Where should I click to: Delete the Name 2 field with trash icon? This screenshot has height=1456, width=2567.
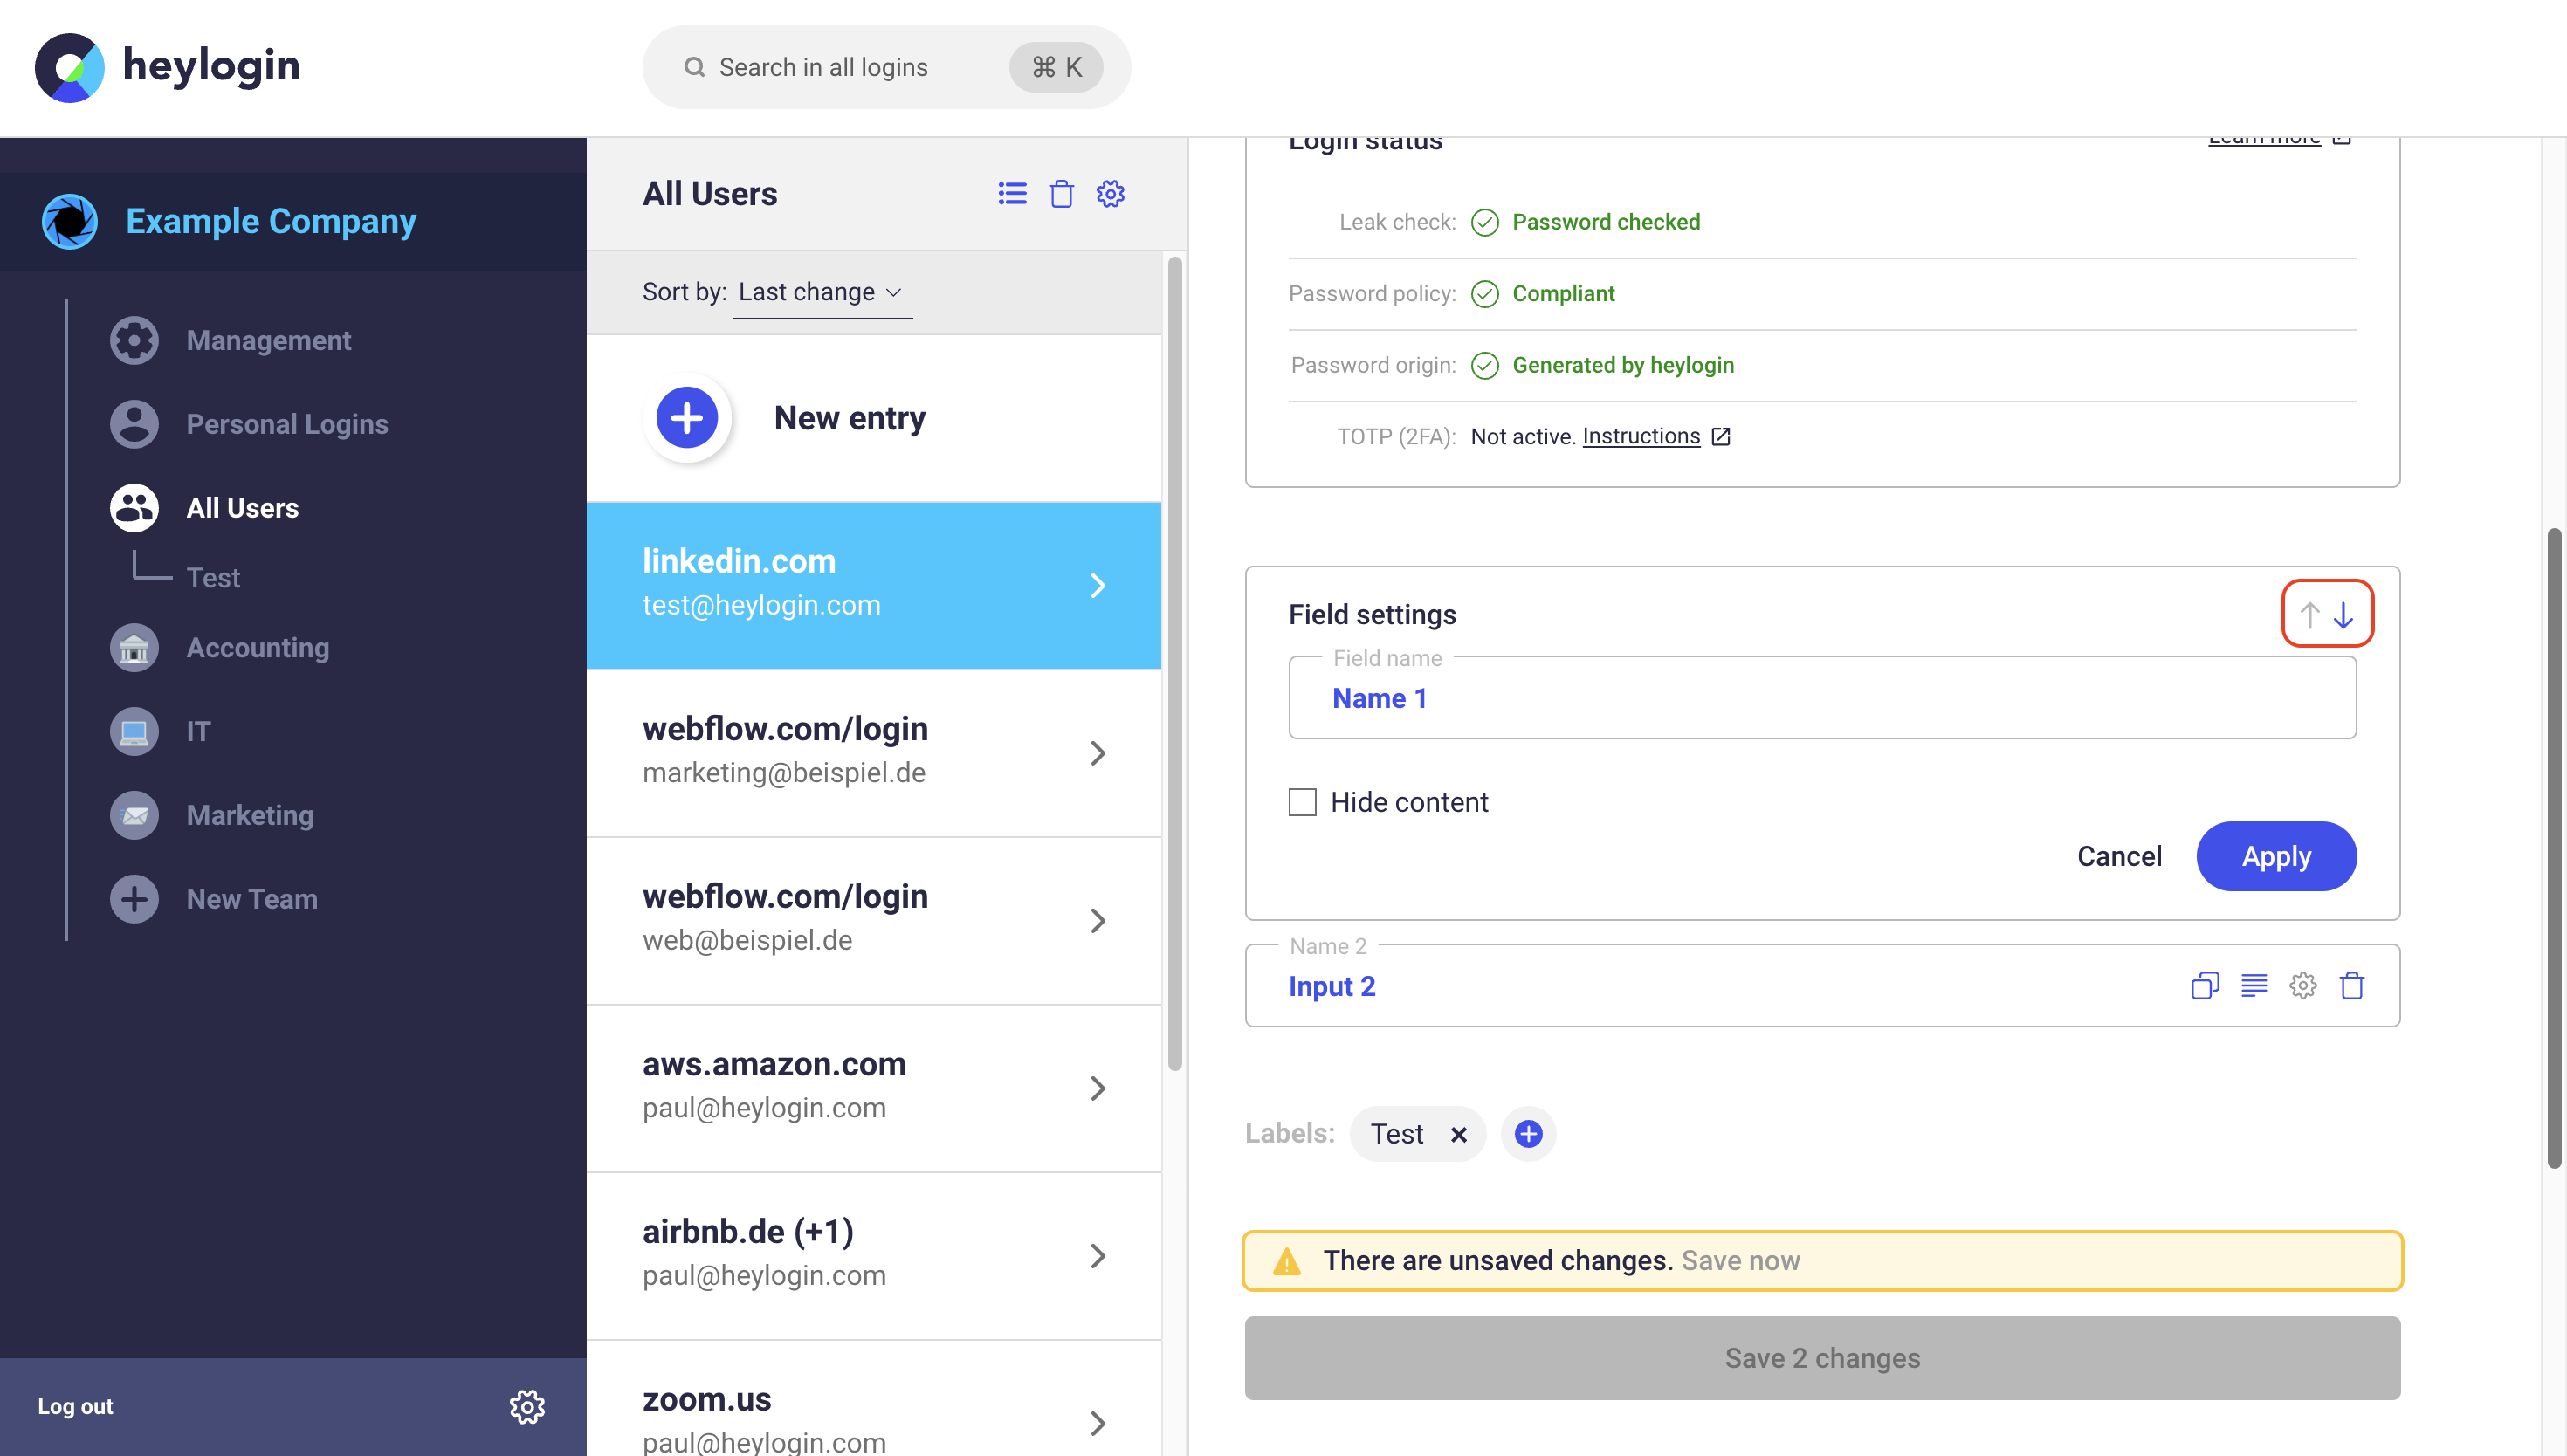tap(2352, 986)
